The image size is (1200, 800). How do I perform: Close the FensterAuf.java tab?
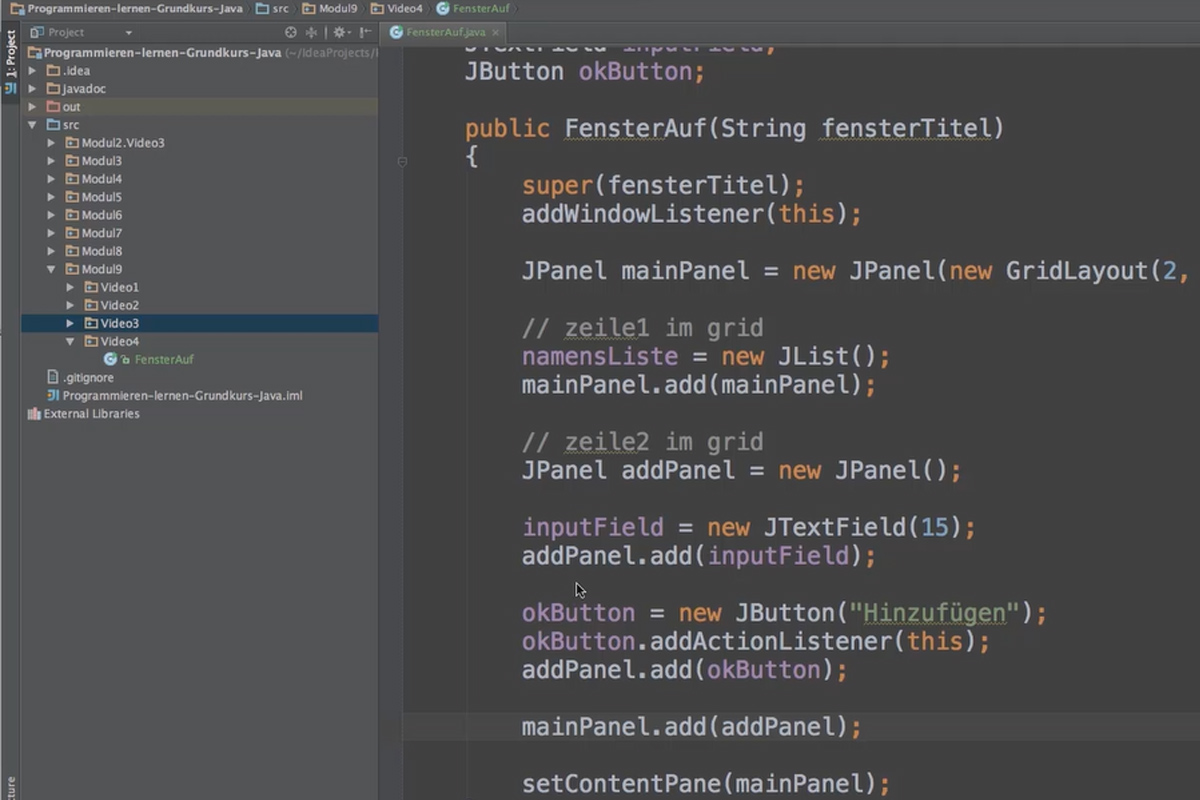(495, 32)
